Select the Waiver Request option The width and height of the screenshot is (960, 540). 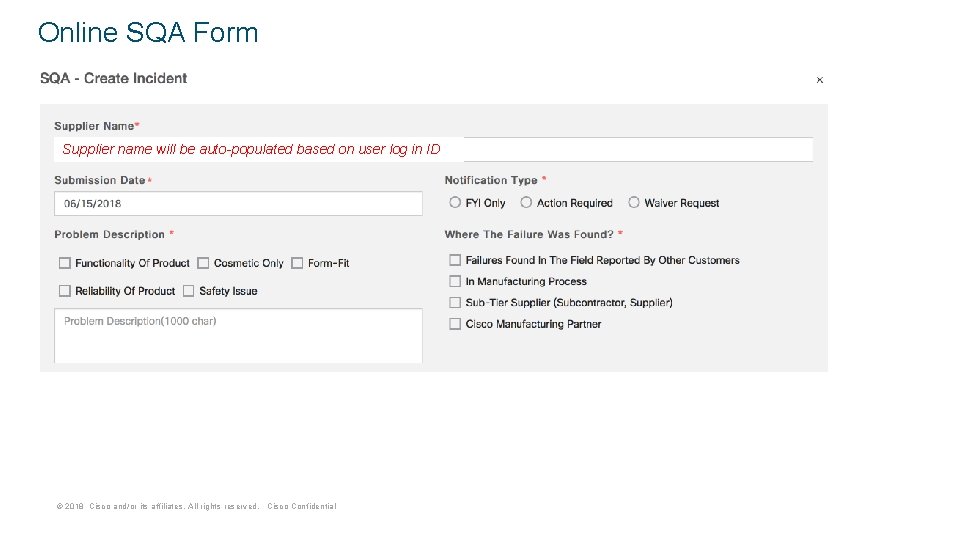634,203
